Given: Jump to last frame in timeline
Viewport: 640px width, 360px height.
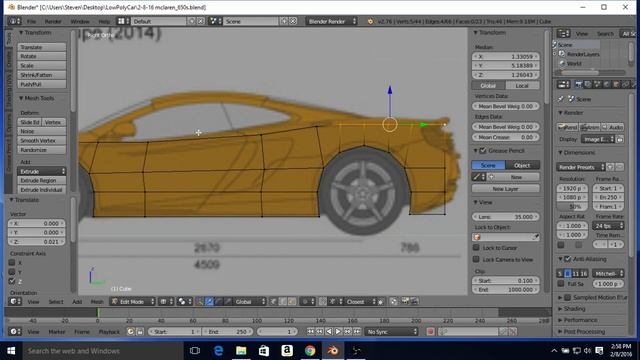Looking at the screenshot, I should [x=357, y=332].
